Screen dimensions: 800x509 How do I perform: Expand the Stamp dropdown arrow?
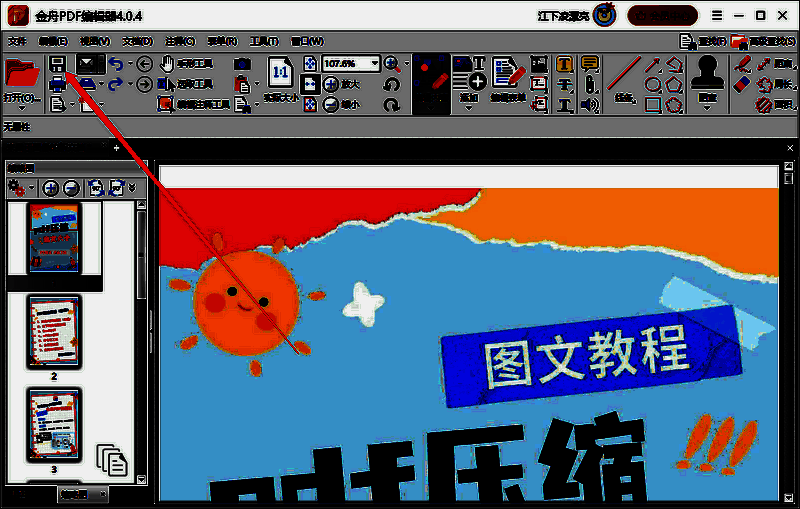point(707,108)
